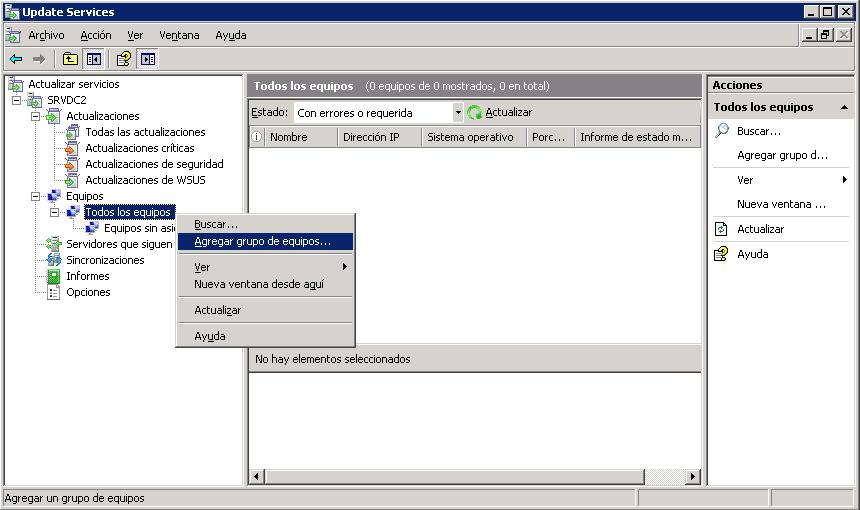This screenshot has width=860, height=510.
Task: Click the green Actualizar refresh icon
Action: coord(475,113)
